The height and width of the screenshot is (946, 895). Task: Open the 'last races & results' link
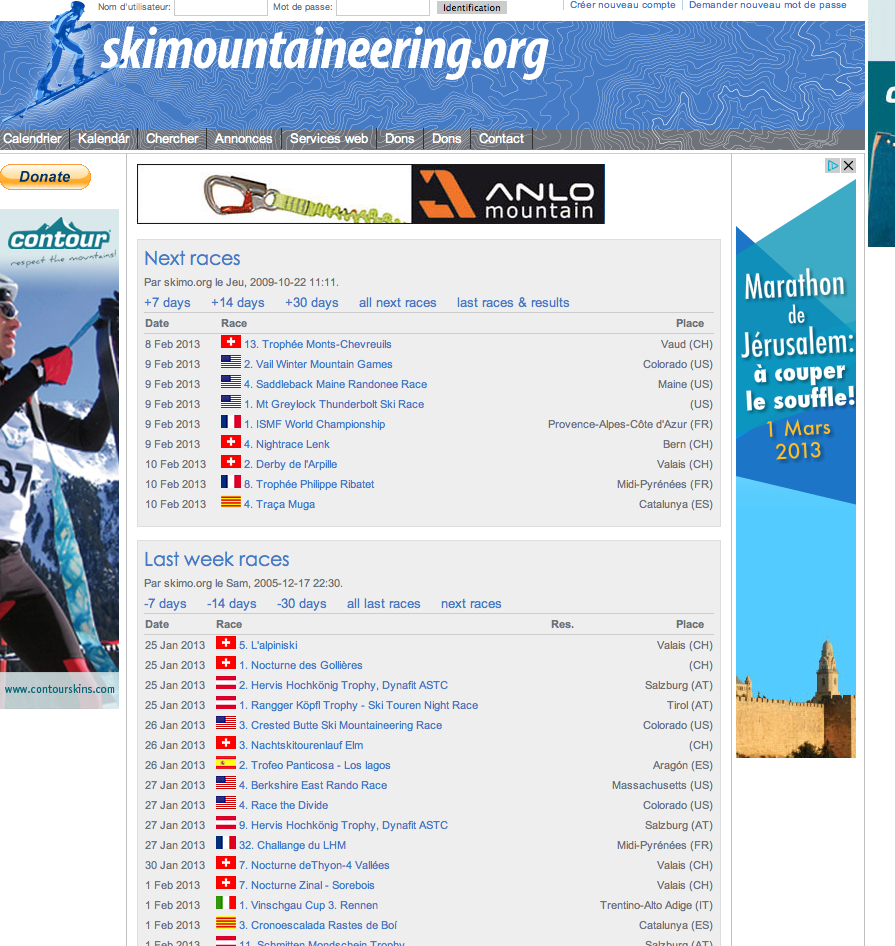(513, 303)
